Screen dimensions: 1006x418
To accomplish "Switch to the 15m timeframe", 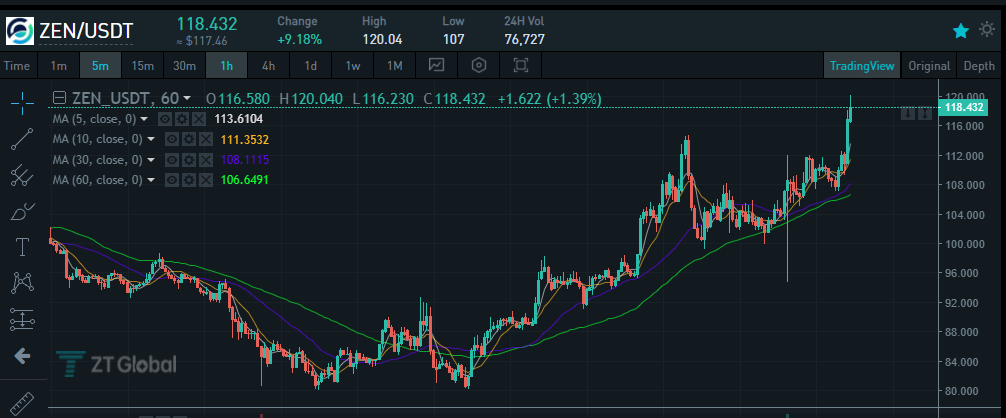I will tap(142, 65).
